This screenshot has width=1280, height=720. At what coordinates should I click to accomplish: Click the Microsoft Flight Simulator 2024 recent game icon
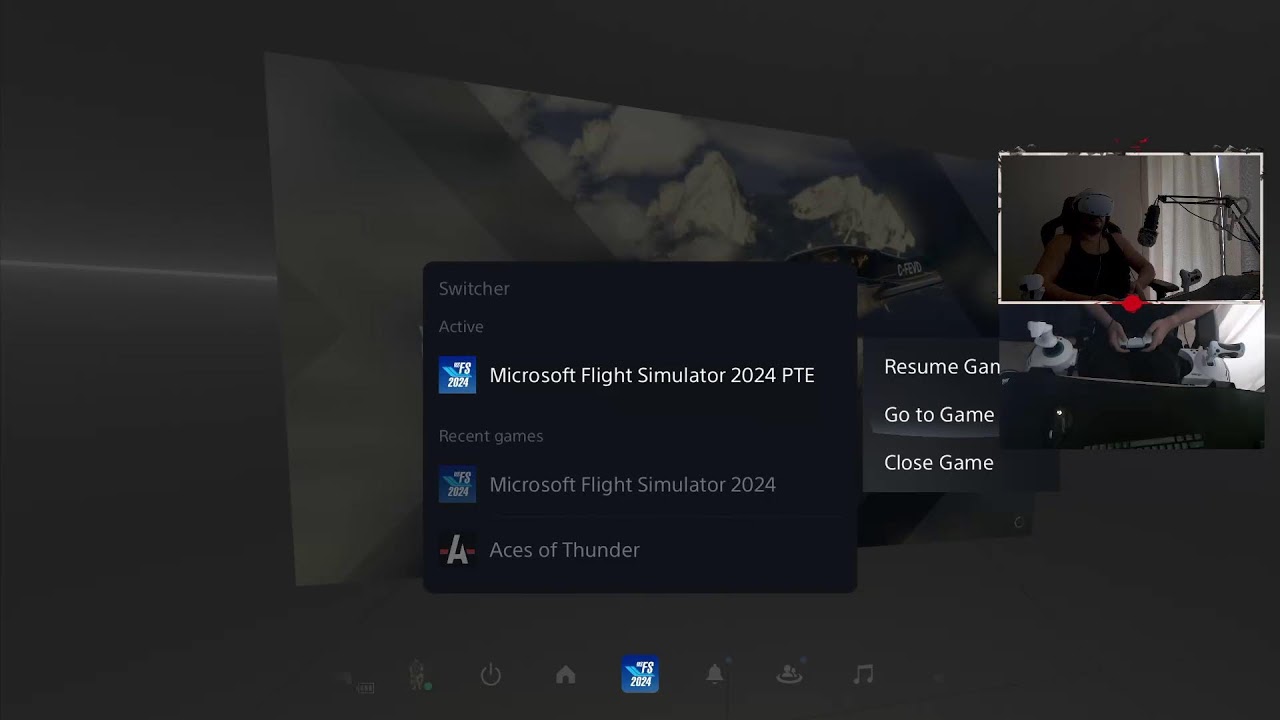[x=457, y=484]
